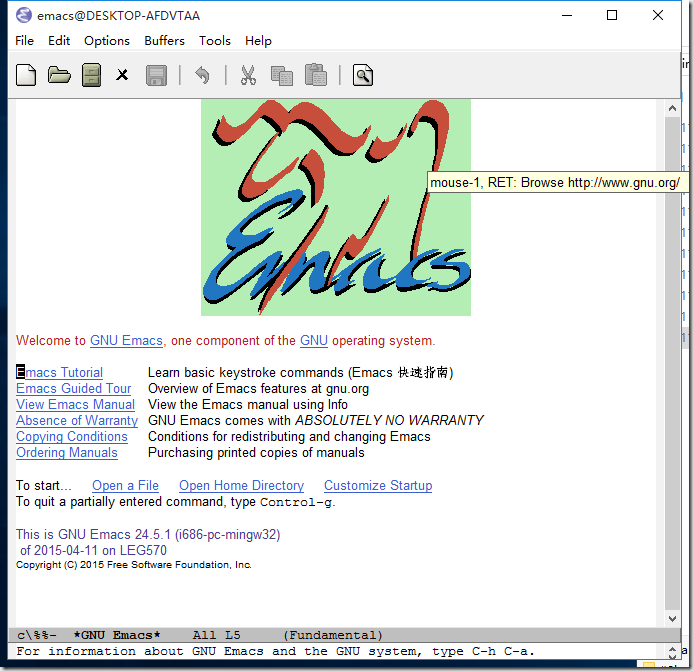The height and width of the screenshot is (671, 693).
Task: Click the 'Copyright (C) 2015 Free Software Foundation' text
Action: (133, 564)
